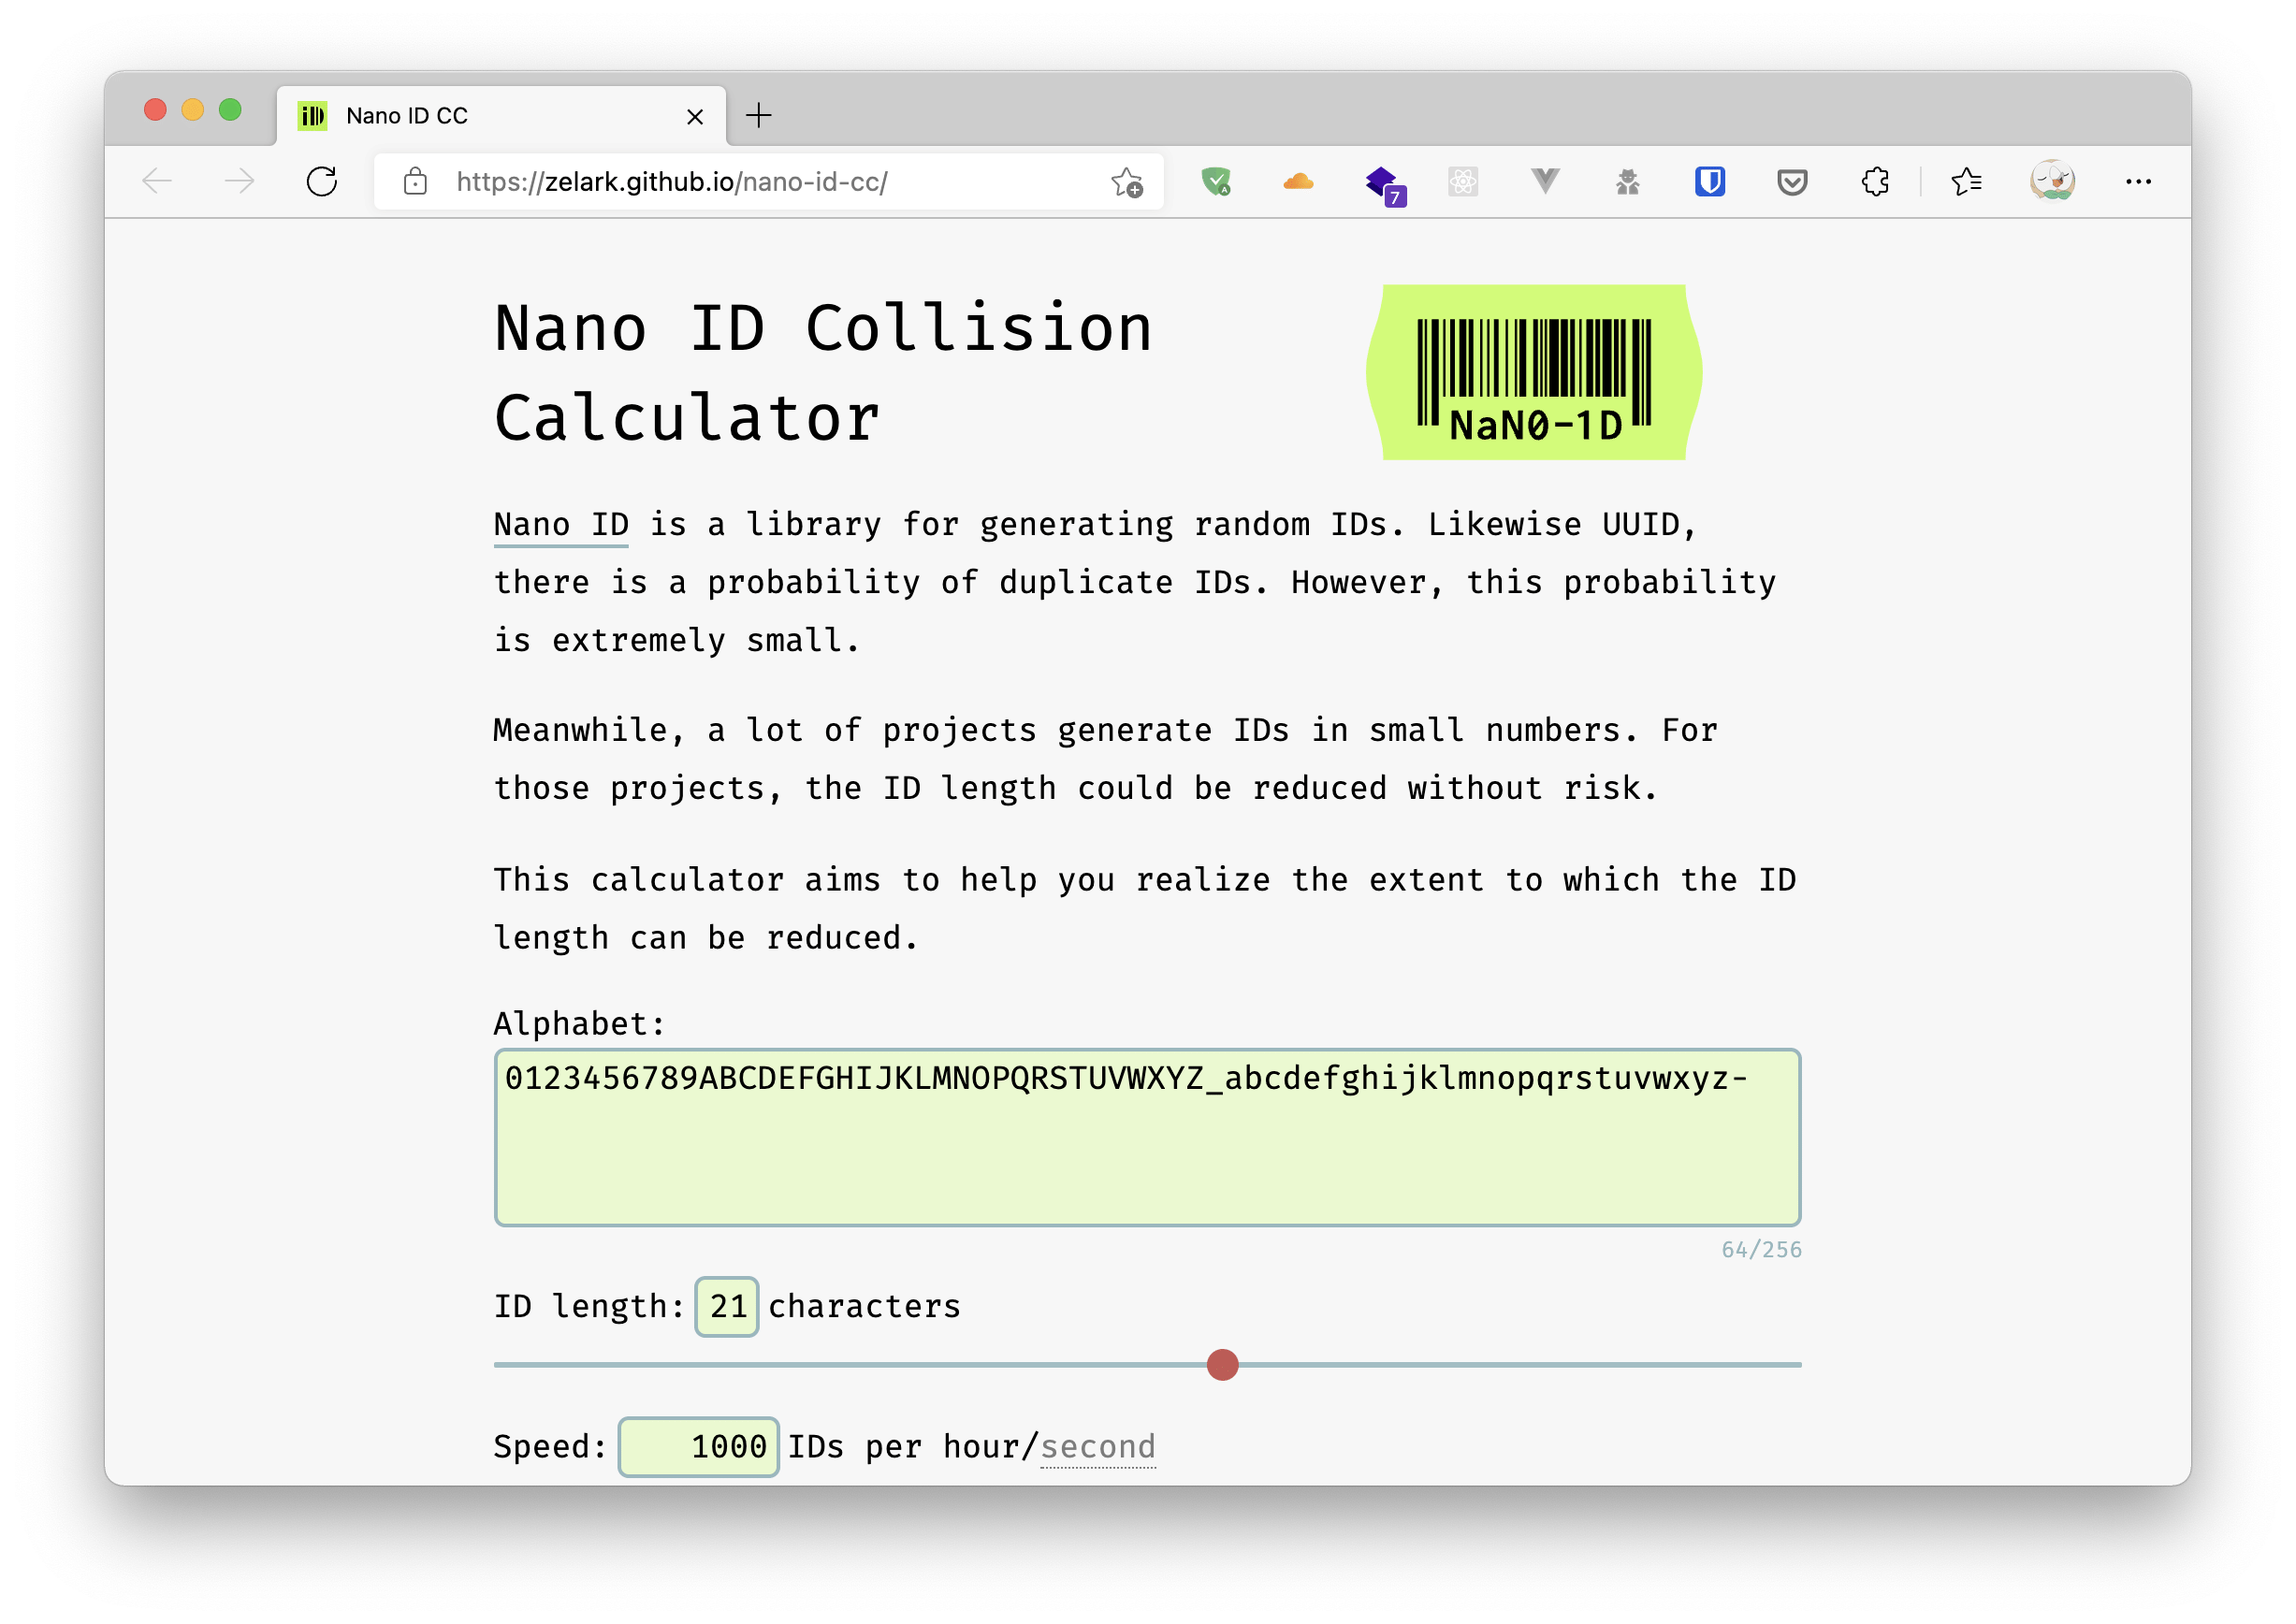
Task: Open the extensions puzzle piece menu
Action: 1875,181
